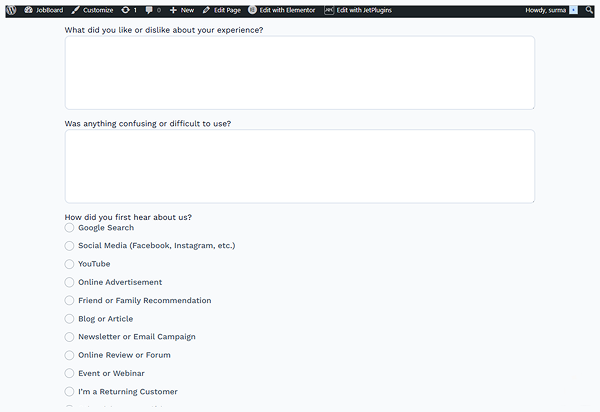Image resolution: width=600 pixels, height=412 pixels.
Task: Open the Howdy, surma account menu
Action: tap(545, 9)
